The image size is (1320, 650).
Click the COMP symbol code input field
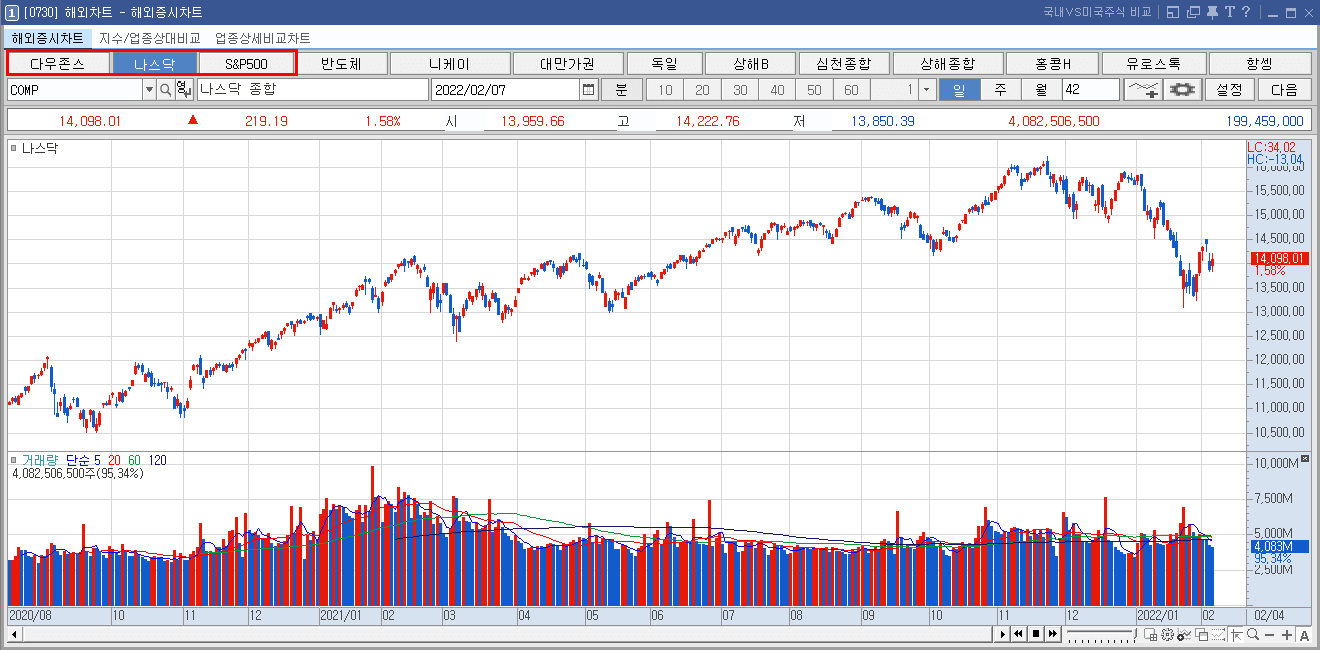[x=76, y=90]
